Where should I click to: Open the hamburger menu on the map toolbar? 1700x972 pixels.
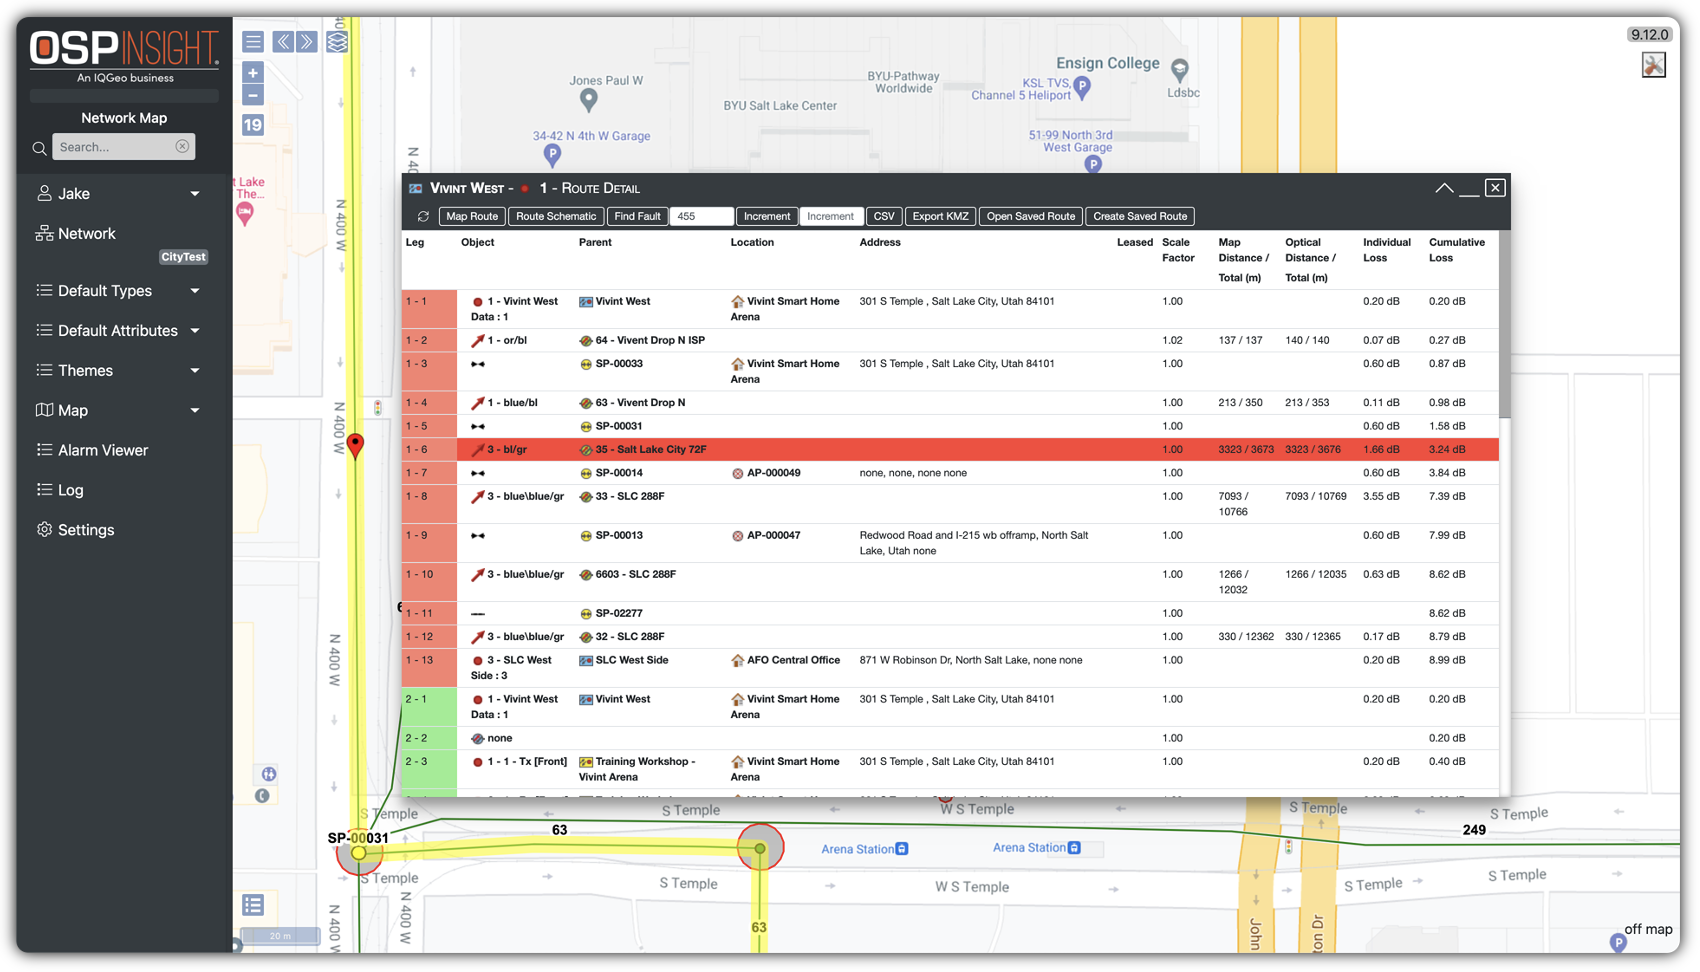[x=253, y=41]
